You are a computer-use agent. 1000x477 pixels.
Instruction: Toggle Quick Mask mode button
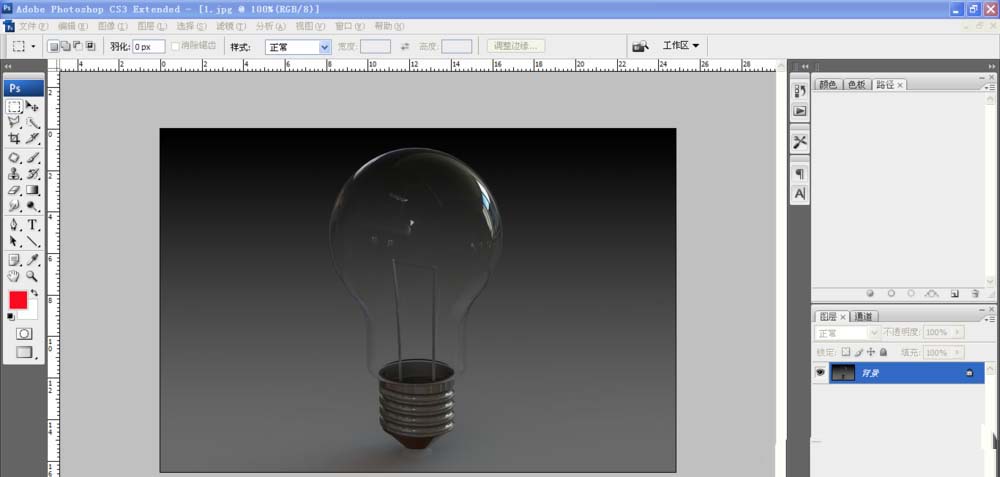coord(24,333)
